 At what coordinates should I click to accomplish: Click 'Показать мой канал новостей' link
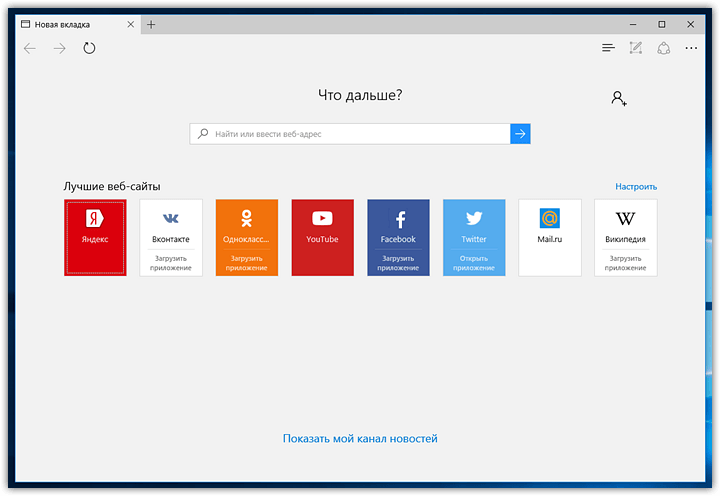(360, 439)
